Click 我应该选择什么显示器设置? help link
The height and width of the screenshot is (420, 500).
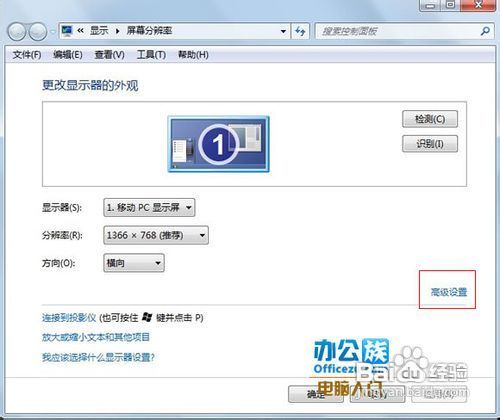click(x=98, y=357)
